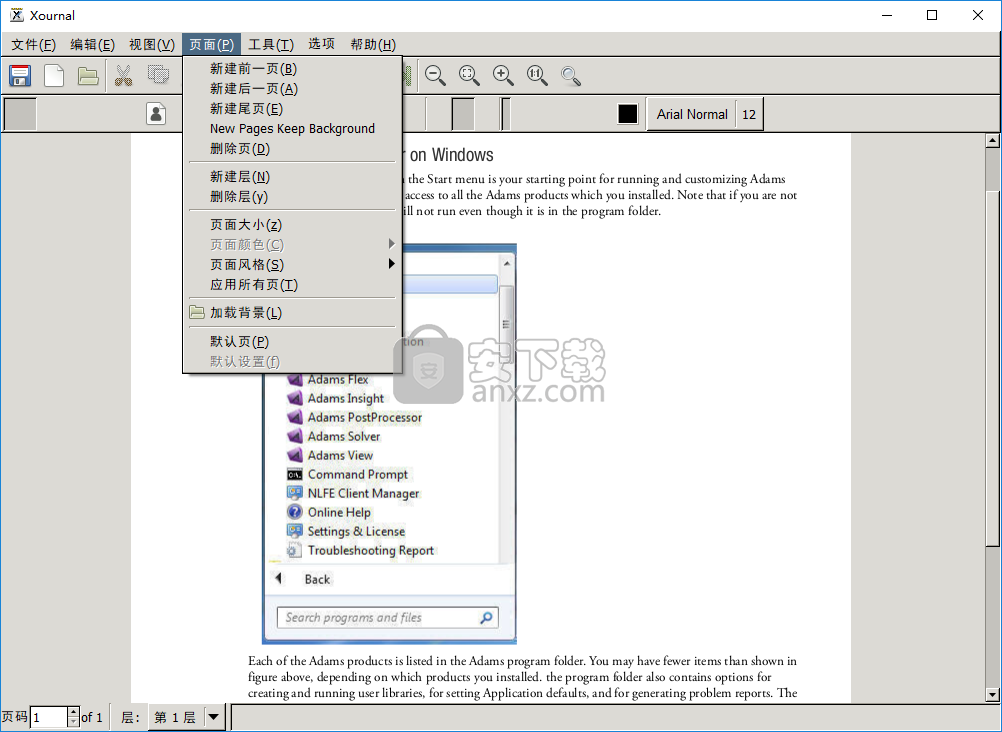Click Online Help in the document
The width and height of the screenshot is (1002, 732).
coord(339,512)
